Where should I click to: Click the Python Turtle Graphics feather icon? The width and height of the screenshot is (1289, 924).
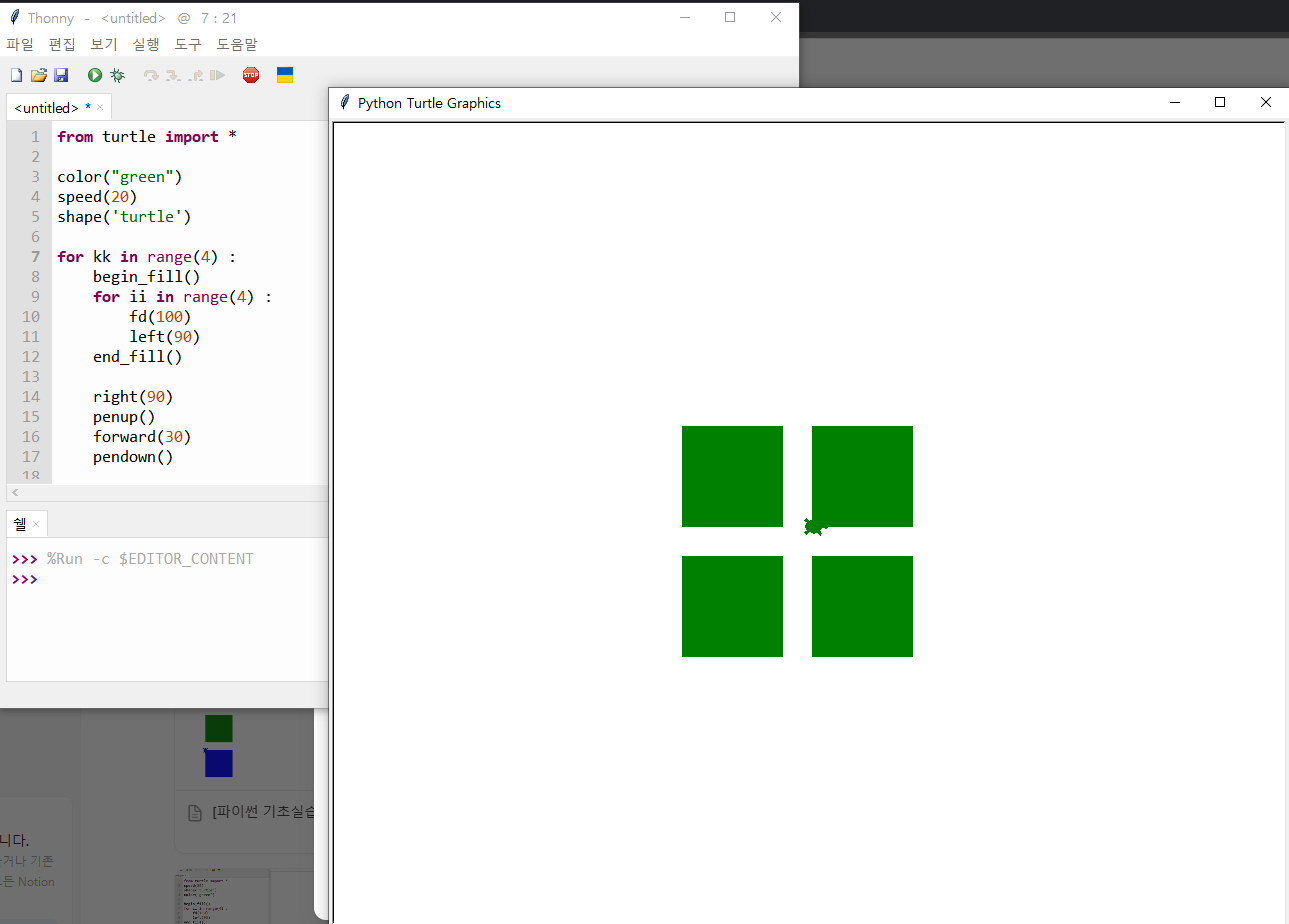point(345,102)
